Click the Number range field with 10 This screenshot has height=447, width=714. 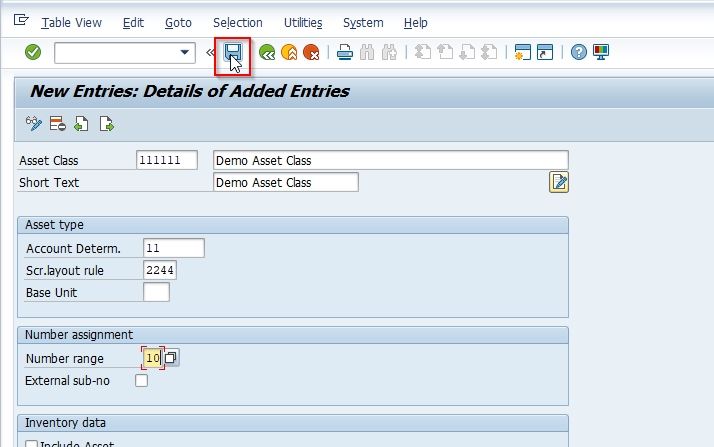pyautogui.click(x=153, y=358)
